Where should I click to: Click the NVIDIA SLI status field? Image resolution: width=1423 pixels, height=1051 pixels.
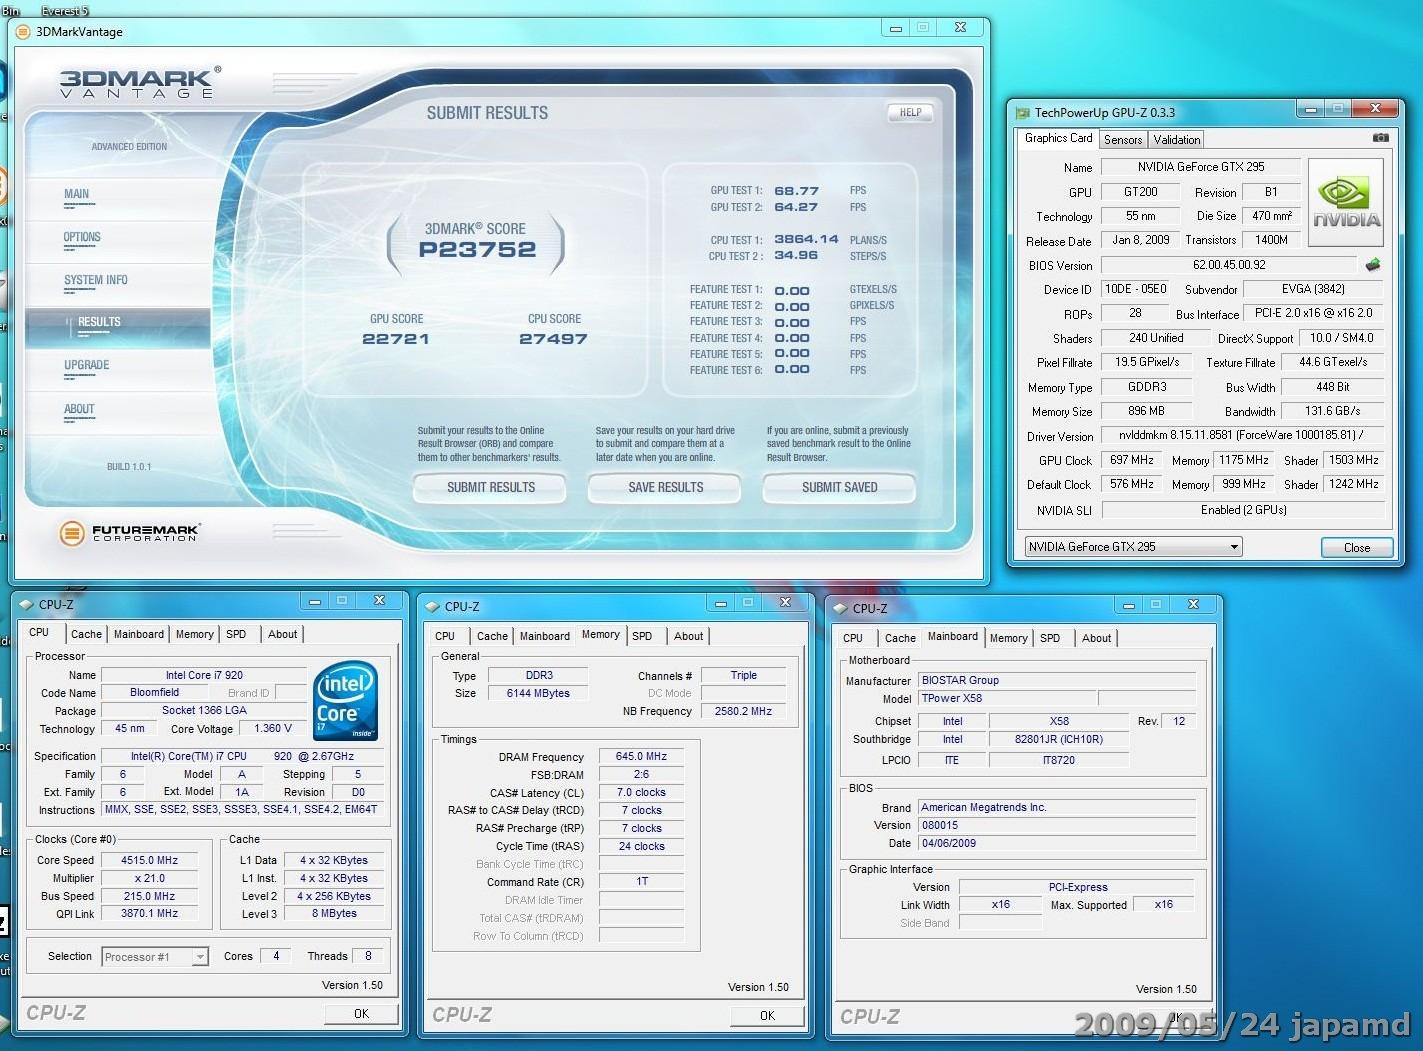[1244, 510]
